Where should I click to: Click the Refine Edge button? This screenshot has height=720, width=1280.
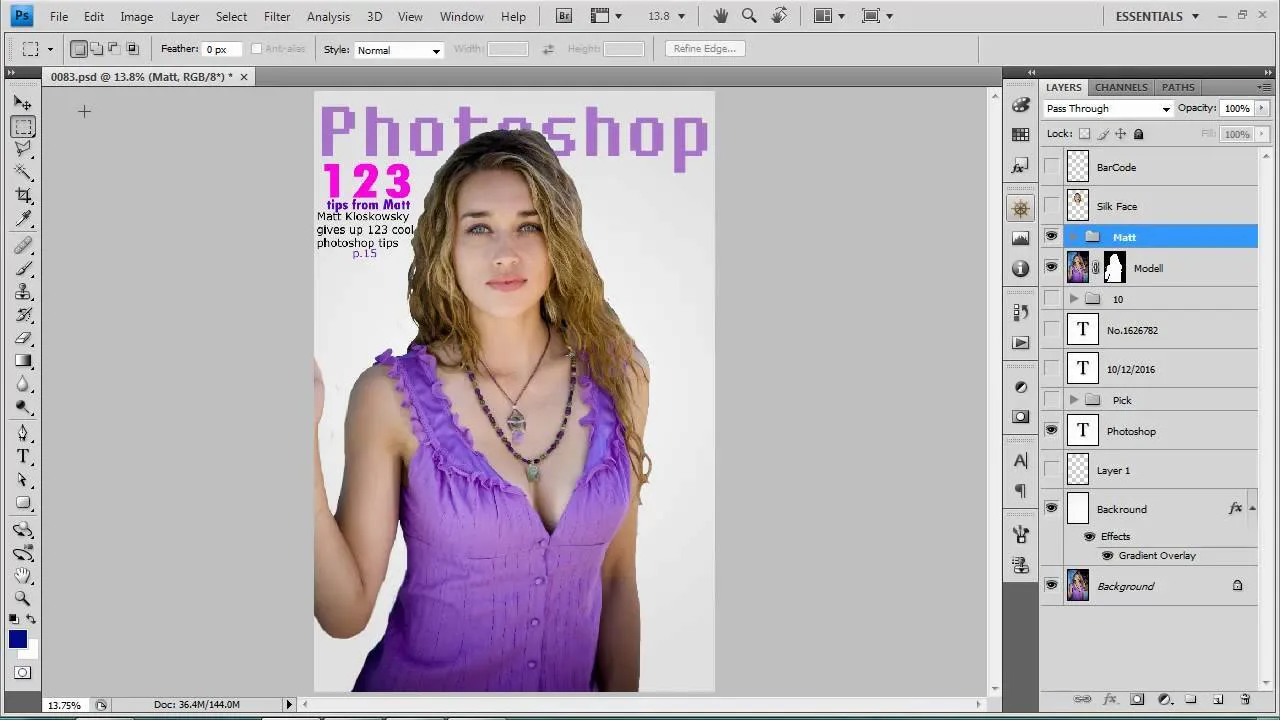[x=704, y=49]
